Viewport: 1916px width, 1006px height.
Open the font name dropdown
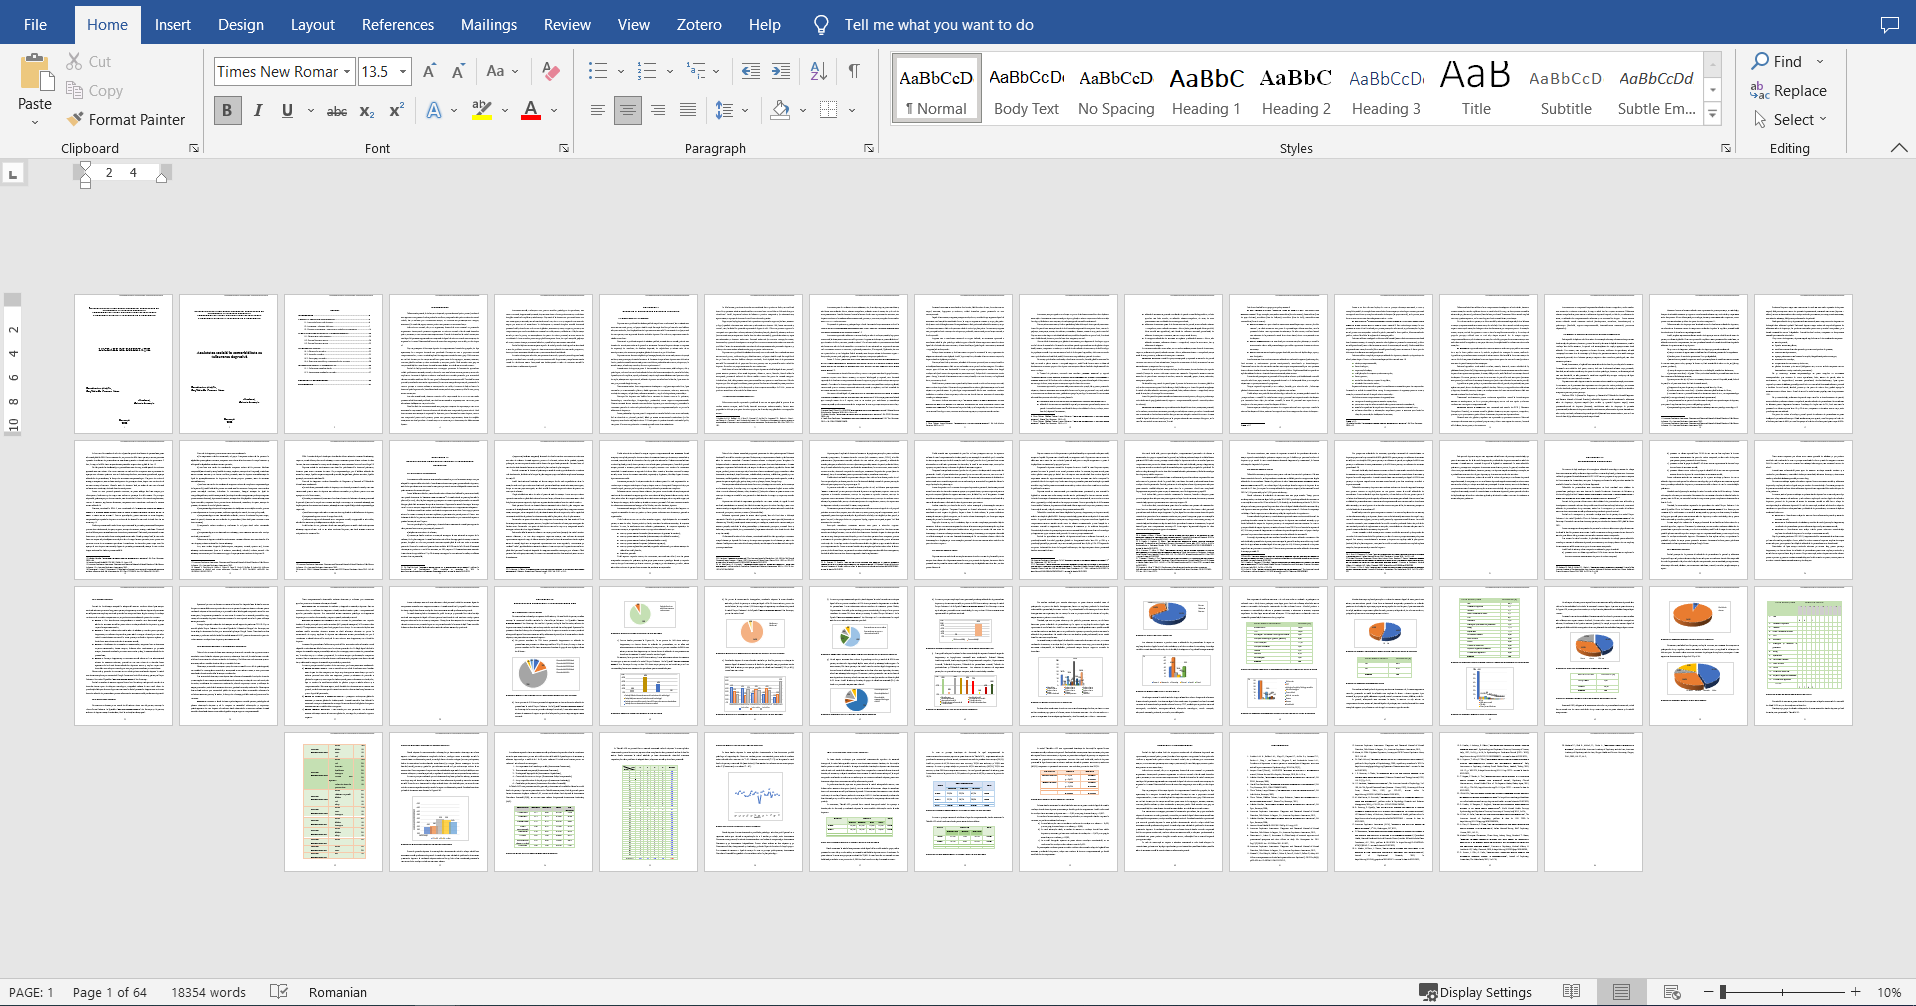pyautogui.click(x=347, y=71)
